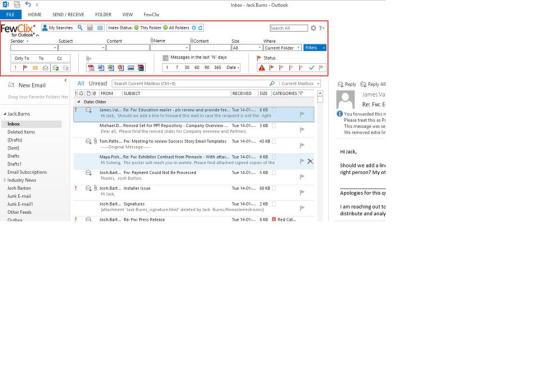The width and height of the screenshot is (540, 383).
Task: Open the Date dropdown in days filter
Action: 232,68
